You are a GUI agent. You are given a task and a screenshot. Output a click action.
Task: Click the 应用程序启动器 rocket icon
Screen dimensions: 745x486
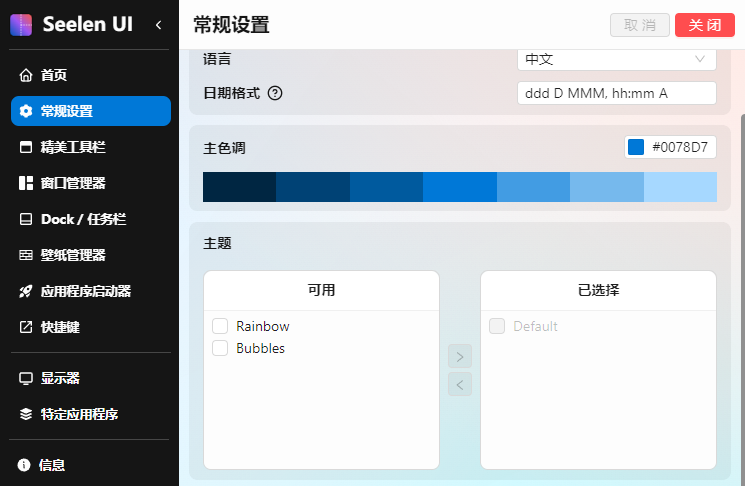[x=26, y=291]
